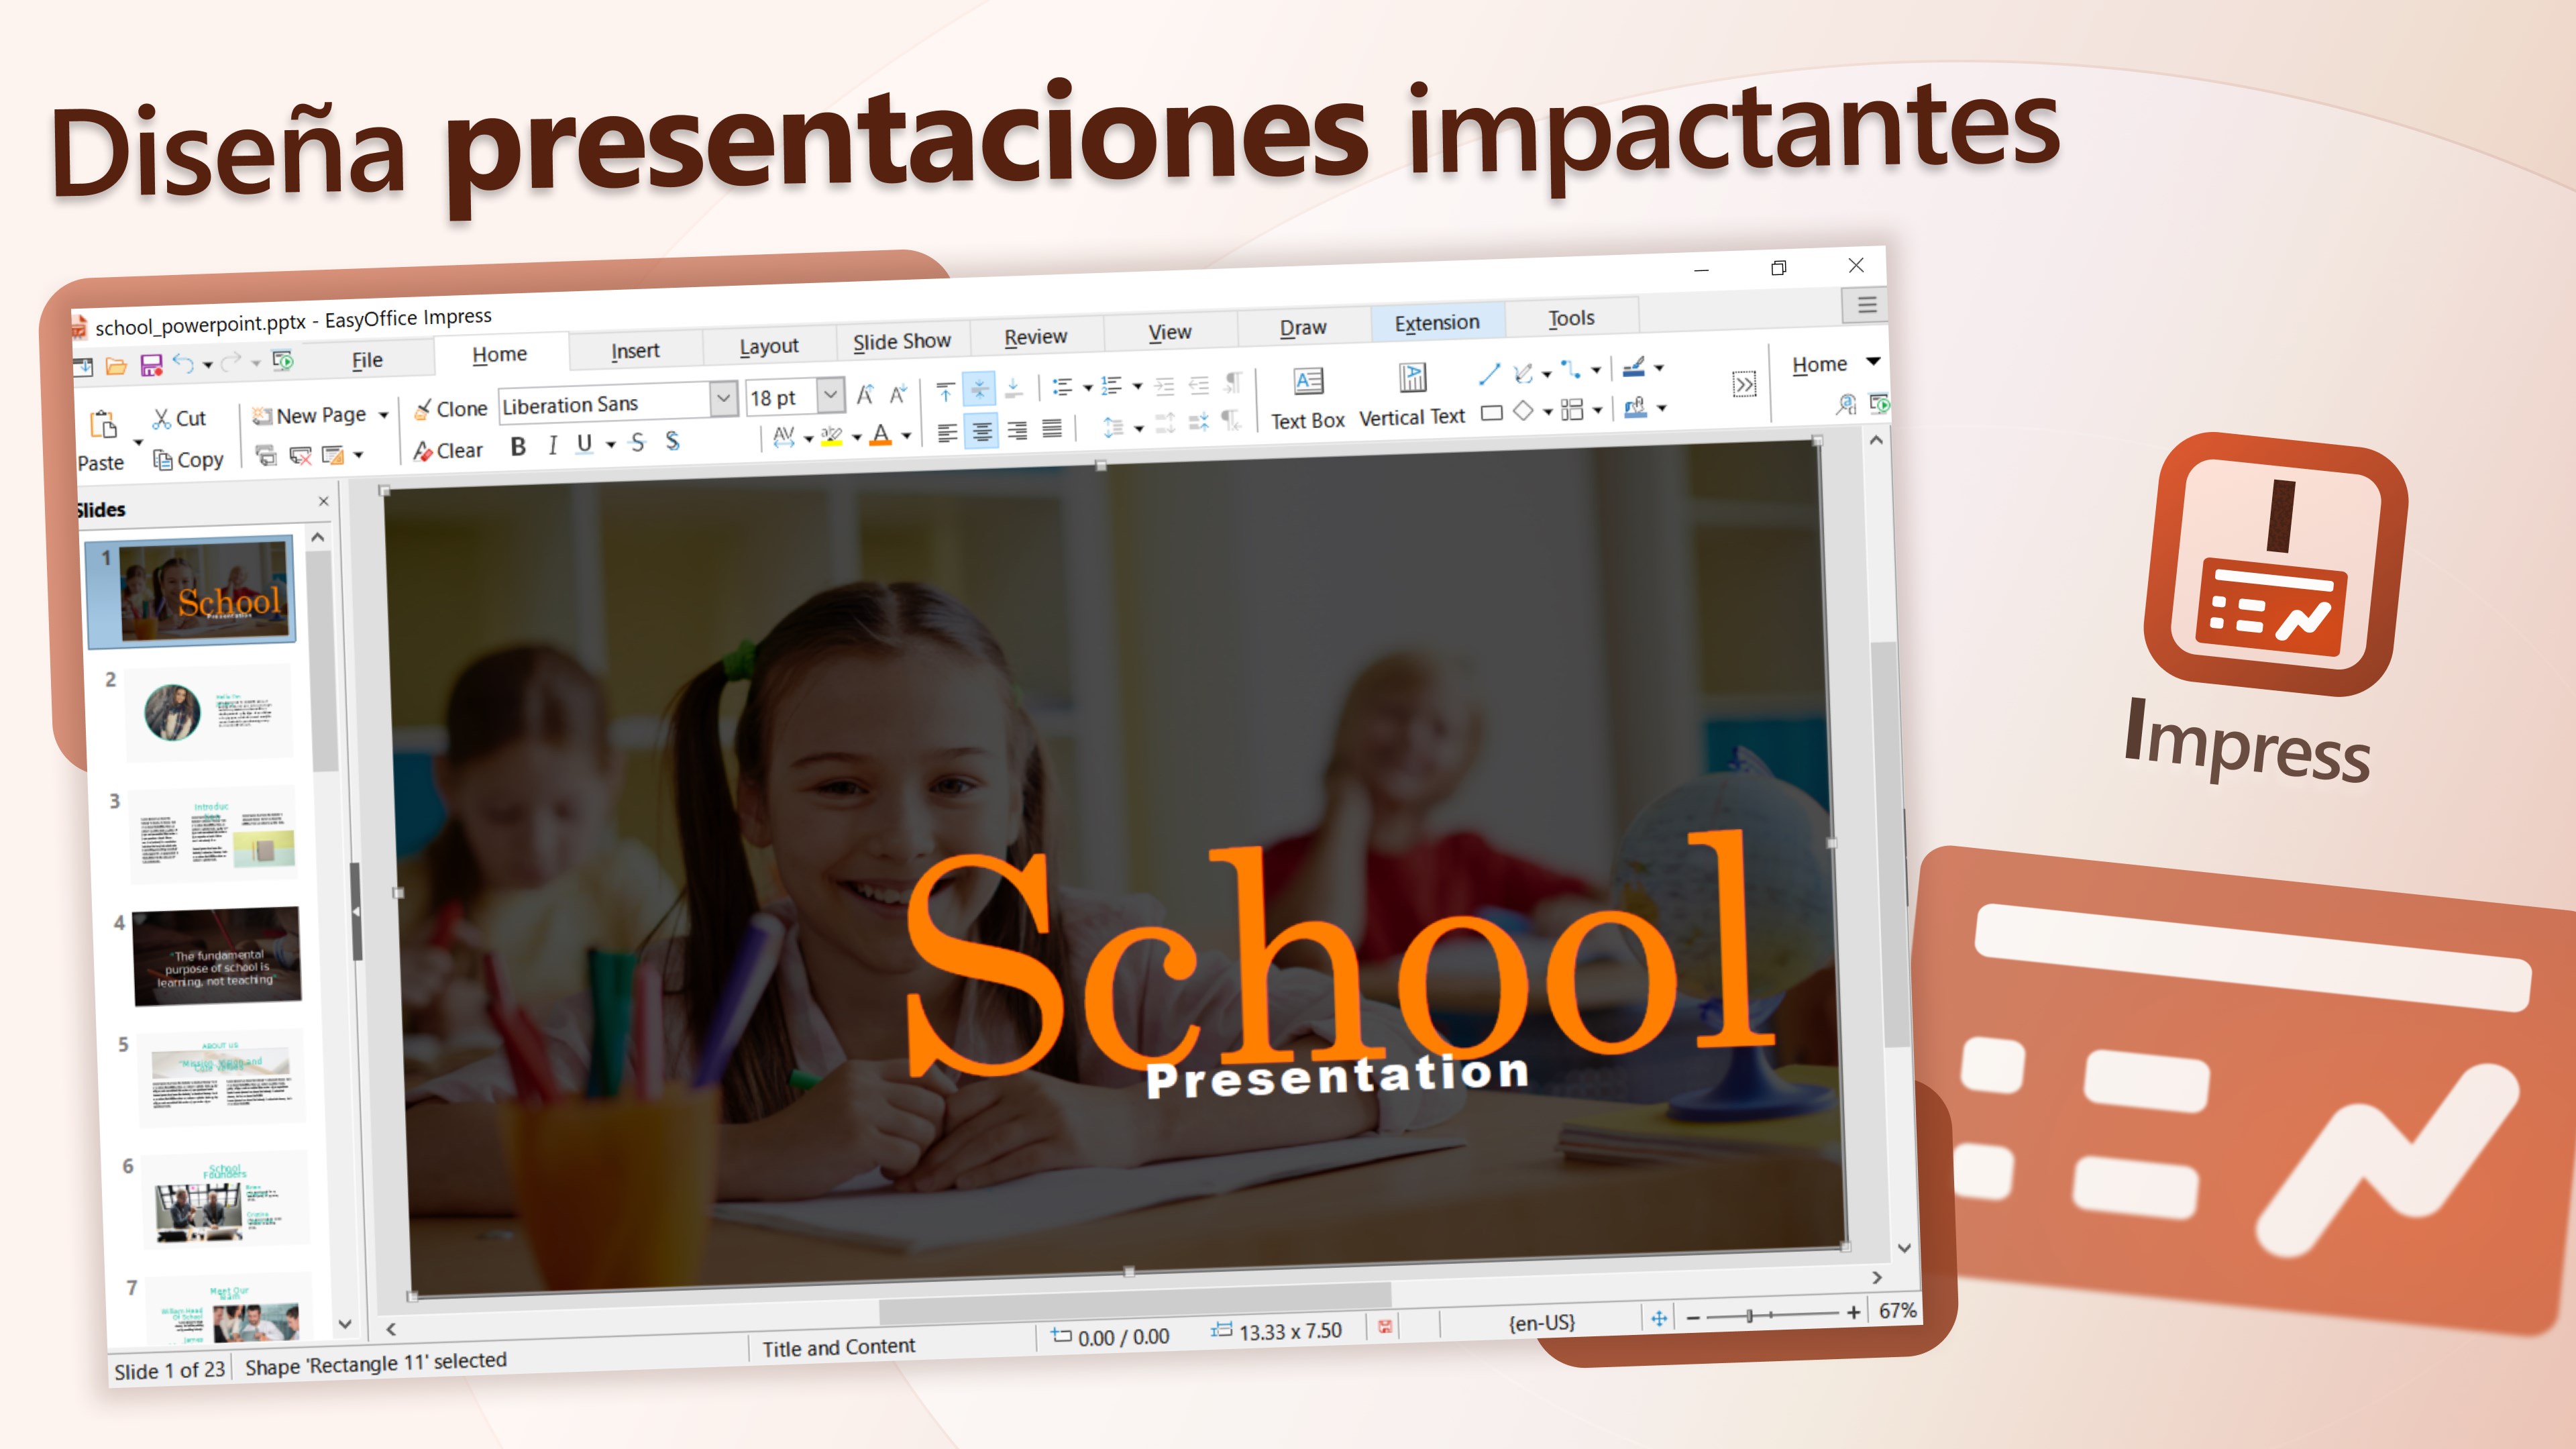Expand the toolbar overflow chevron button
Image resolution: width=2576 pixels, height=1449 pixels.
(x=1744, y=385)
